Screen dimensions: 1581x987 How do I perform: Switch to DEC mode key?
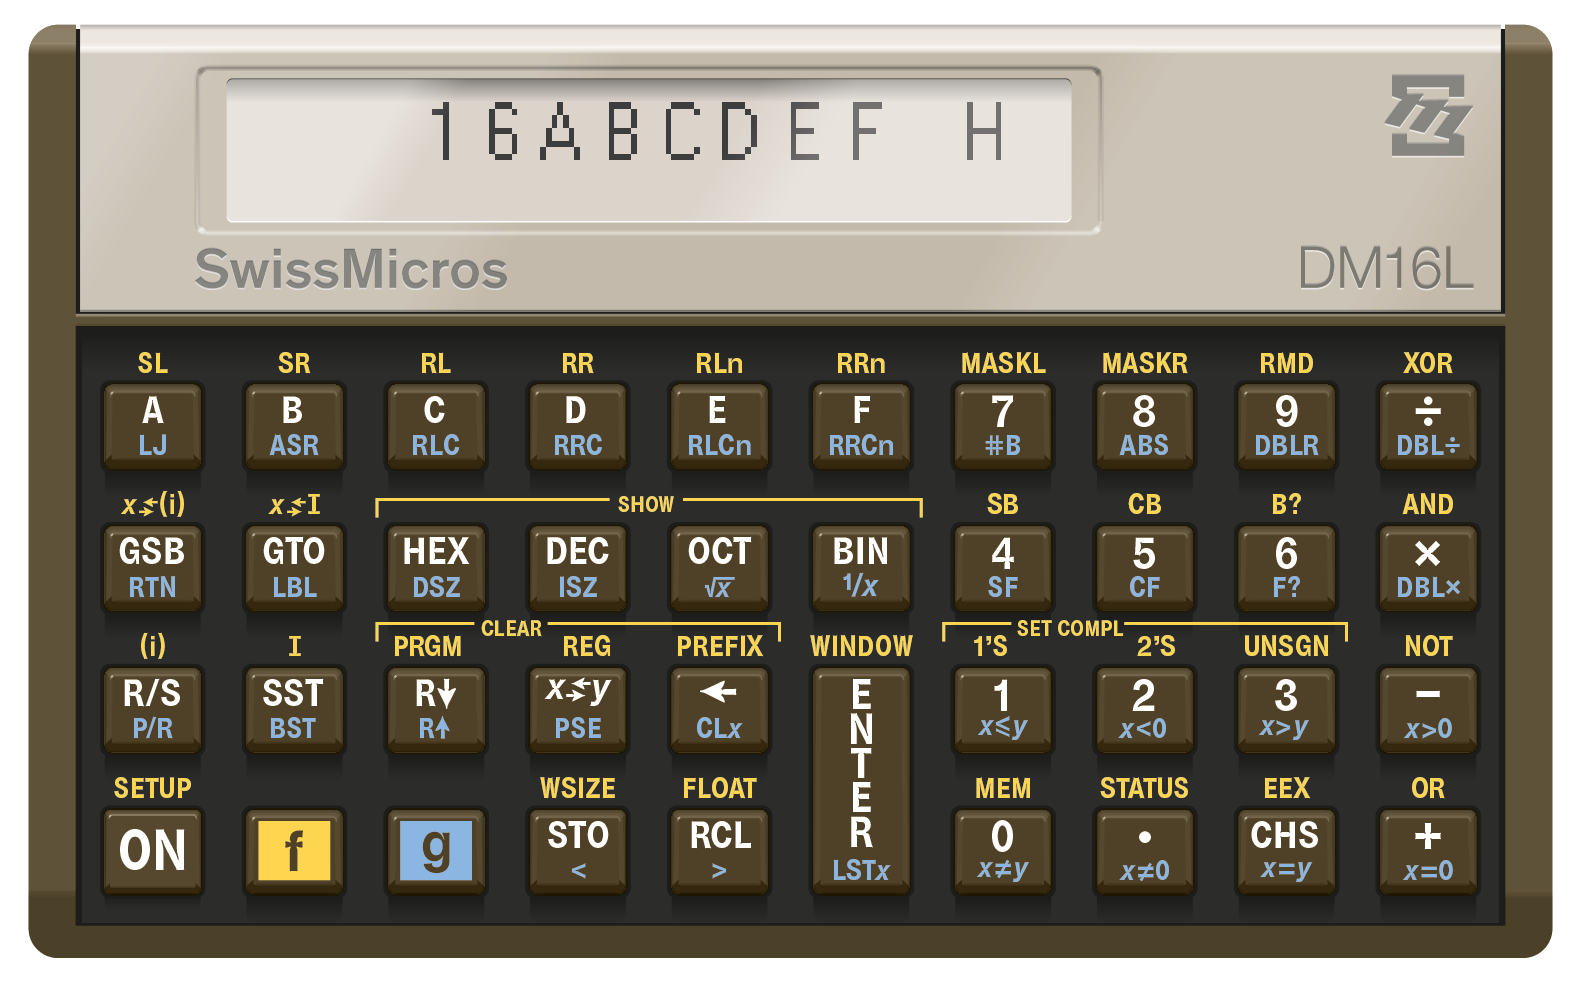(578, 568)
